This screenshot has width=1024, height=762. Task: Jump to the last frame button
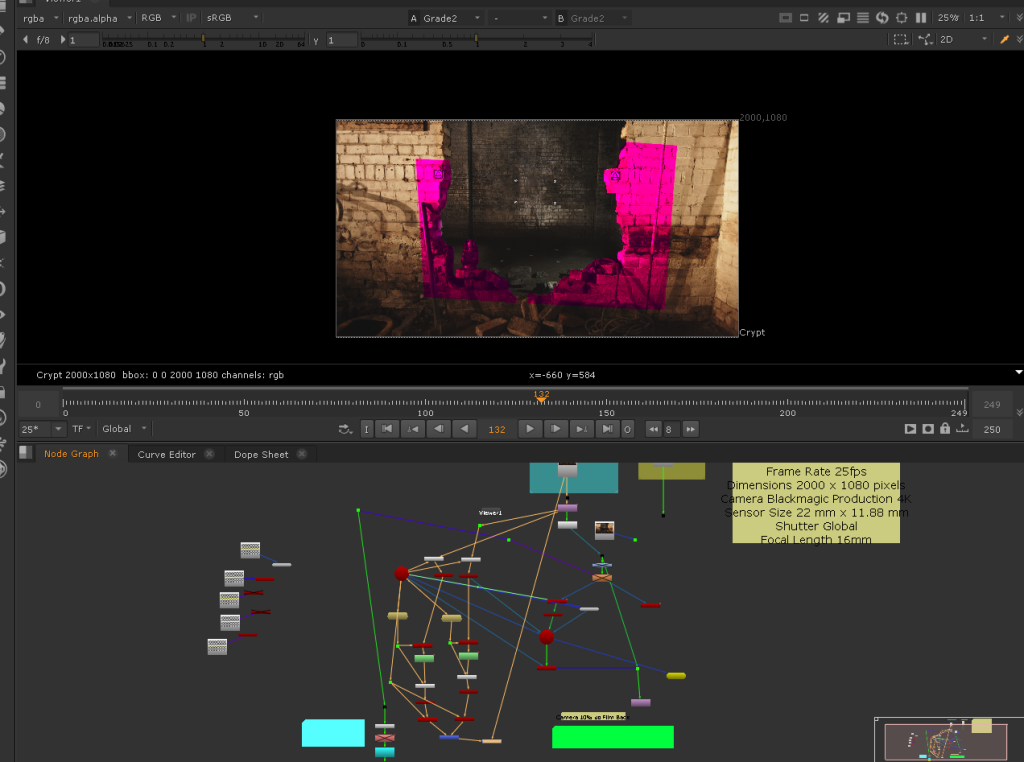tap(607, 429)
